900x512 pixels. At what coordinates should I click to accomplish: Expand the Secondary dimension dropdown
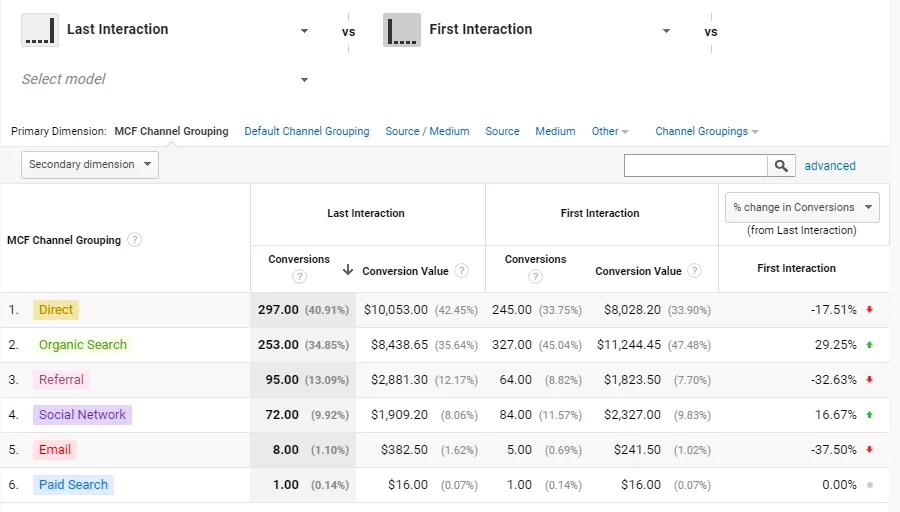pos(90,165)
